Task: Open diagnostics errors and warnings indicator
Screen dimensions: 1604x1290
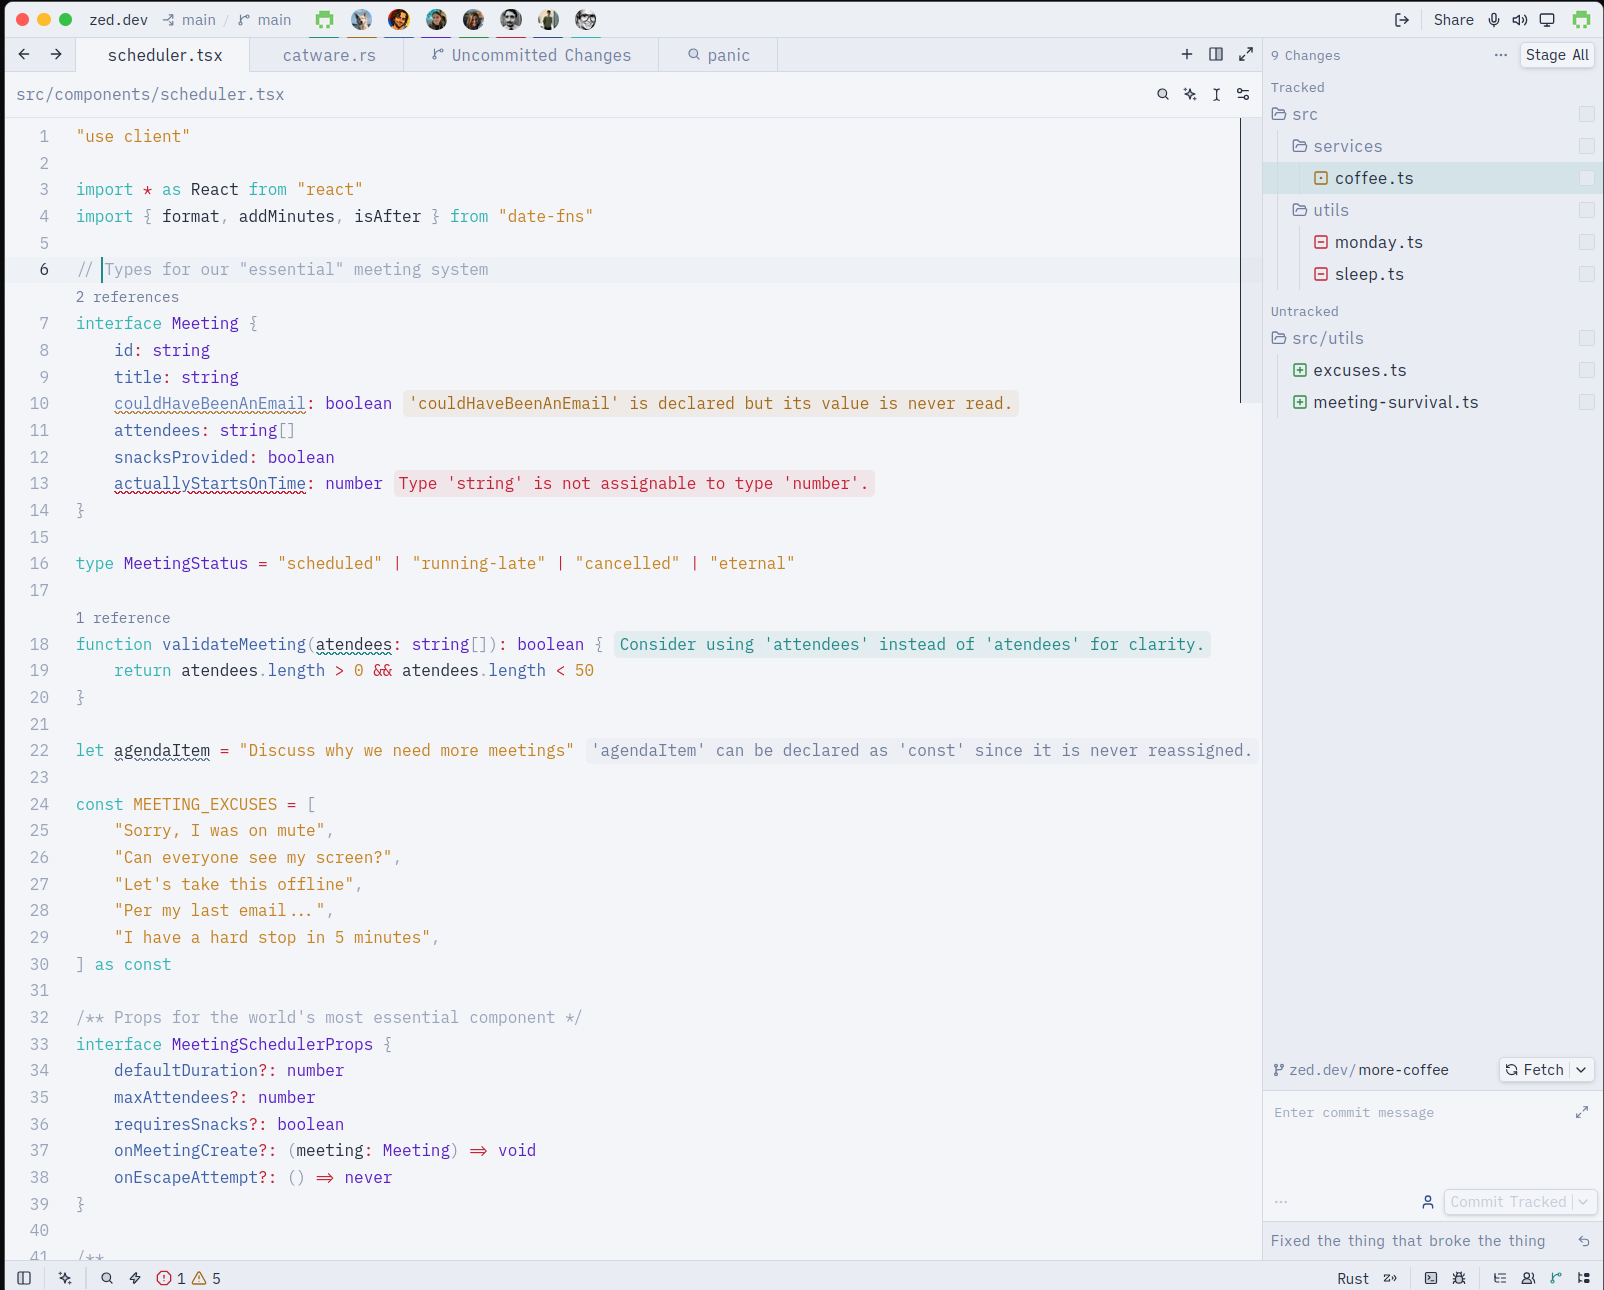Action: tap(189, 1278)
